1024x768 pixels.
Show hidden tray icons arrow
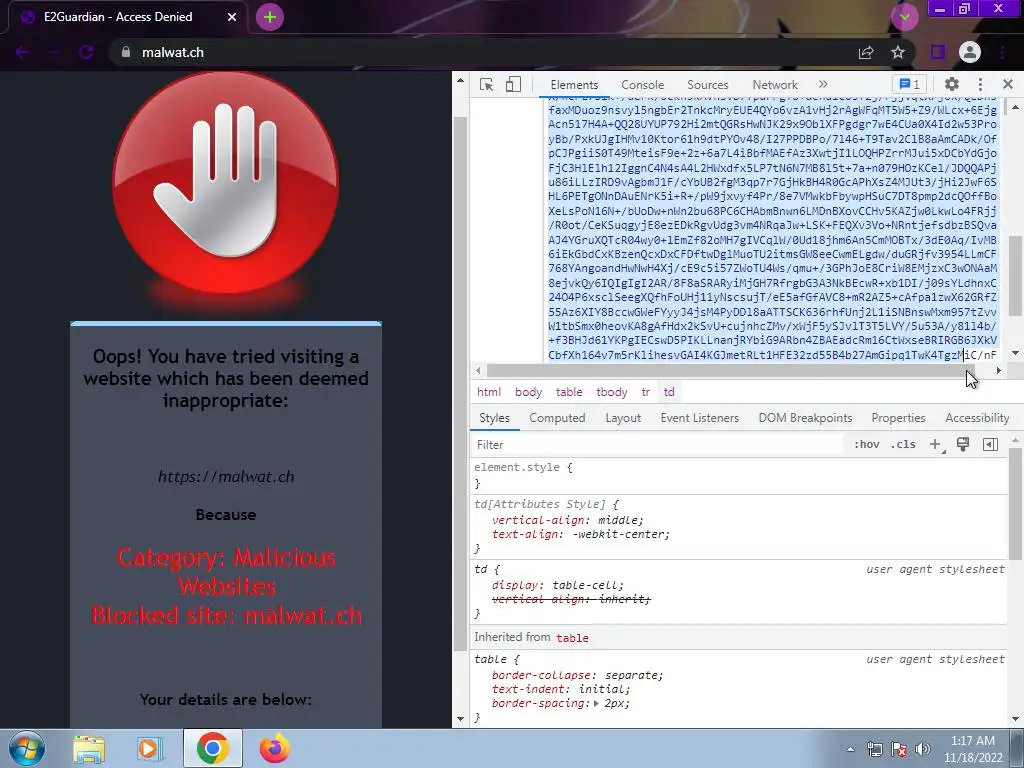pyautogui.click(x=850, y=749)
